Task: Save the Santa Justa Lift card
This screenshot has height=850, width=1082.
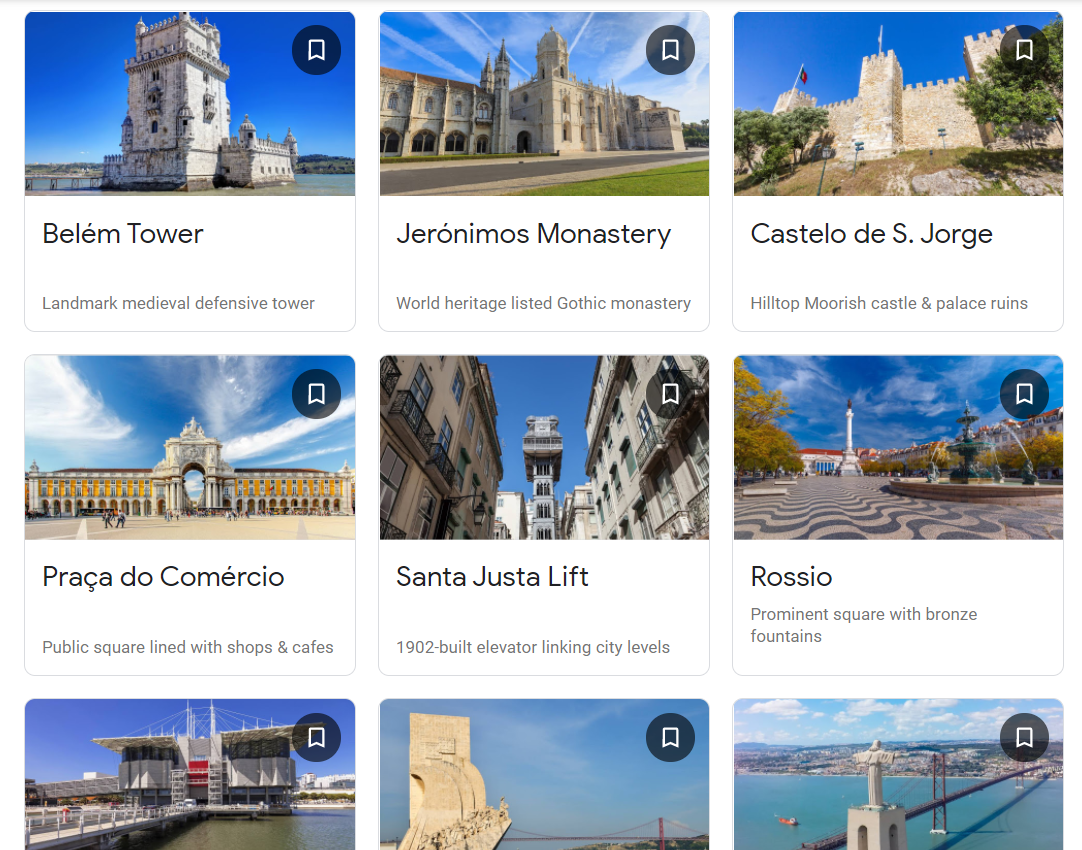Action: pyautogui.click(x=670, y=394)
